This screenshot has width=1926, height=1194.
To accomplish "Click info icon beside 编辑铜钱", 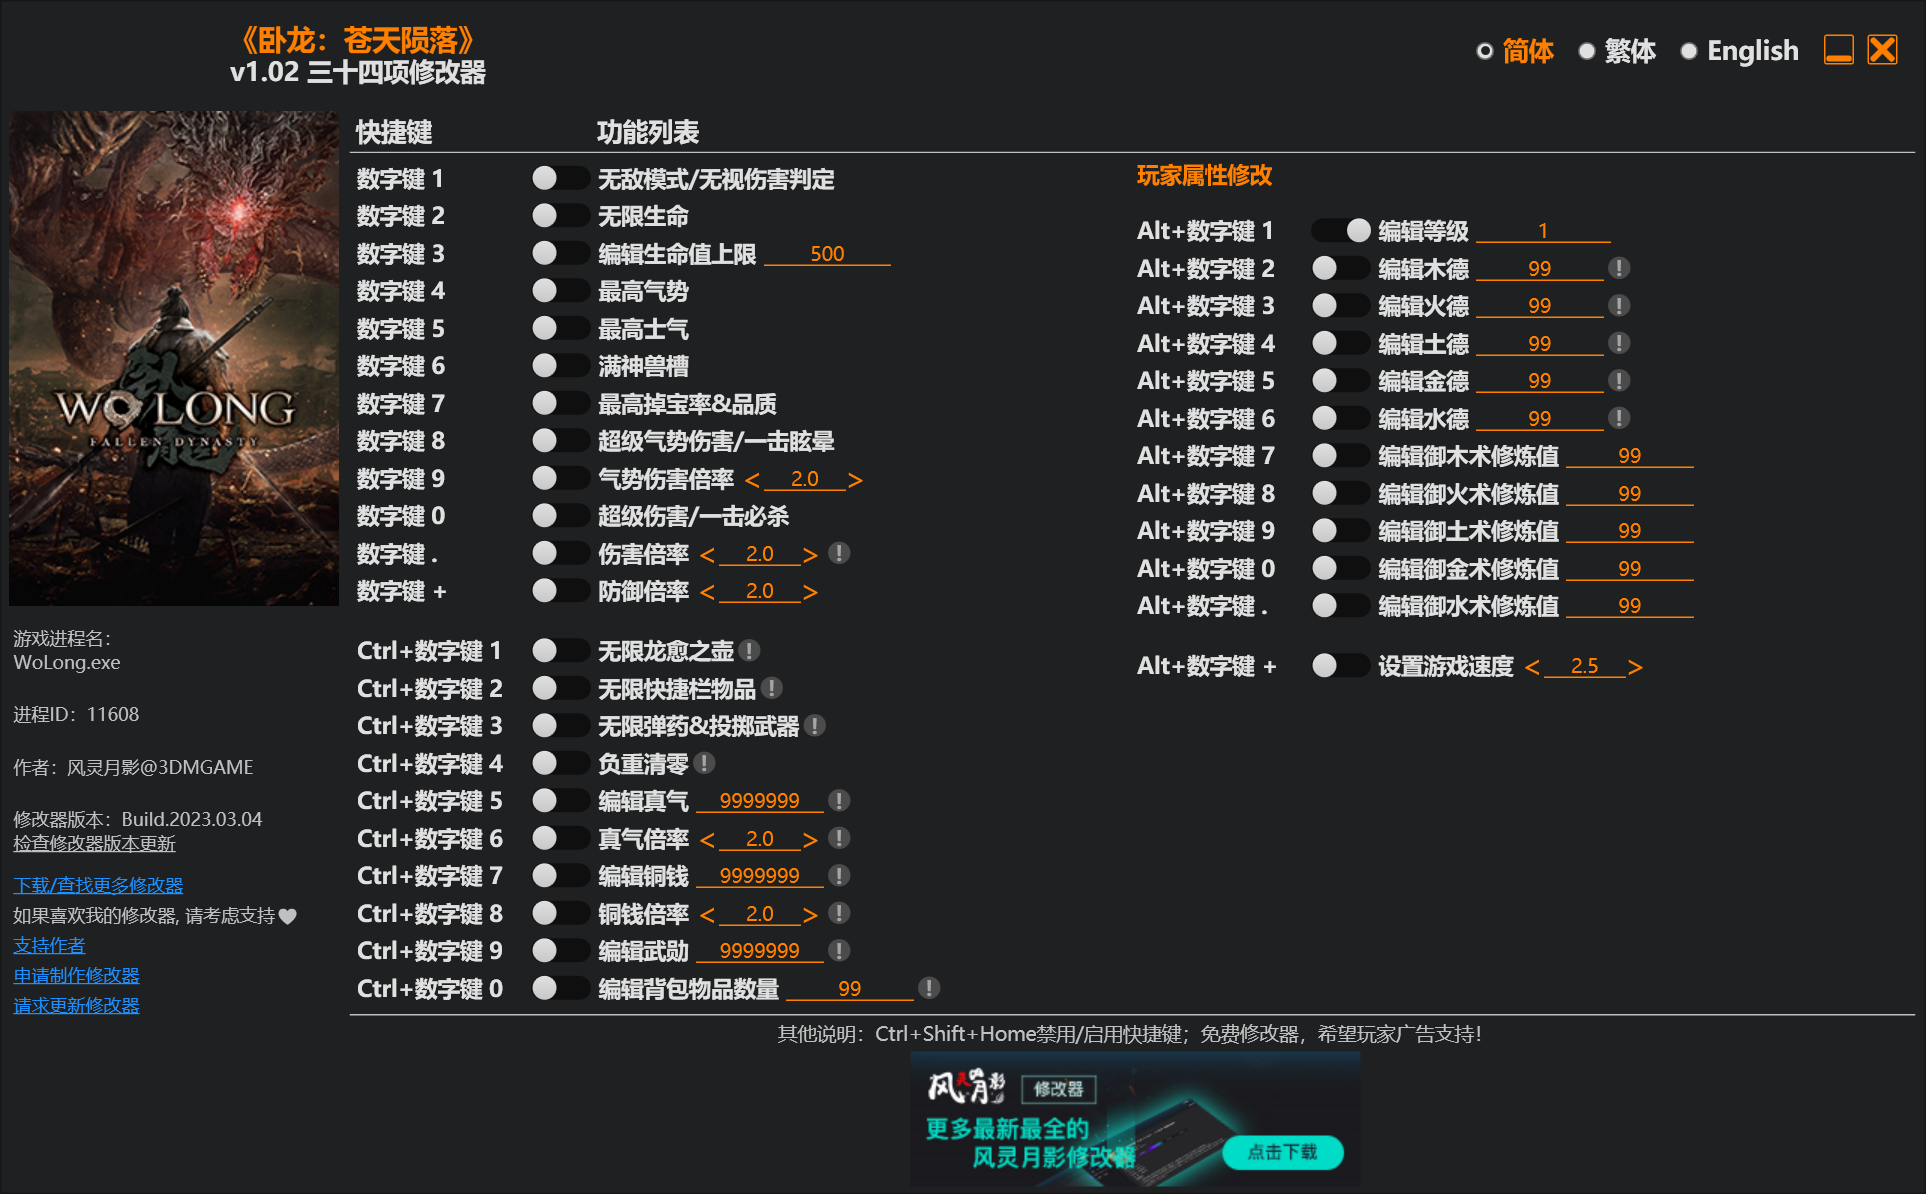I will pos(840,876).
